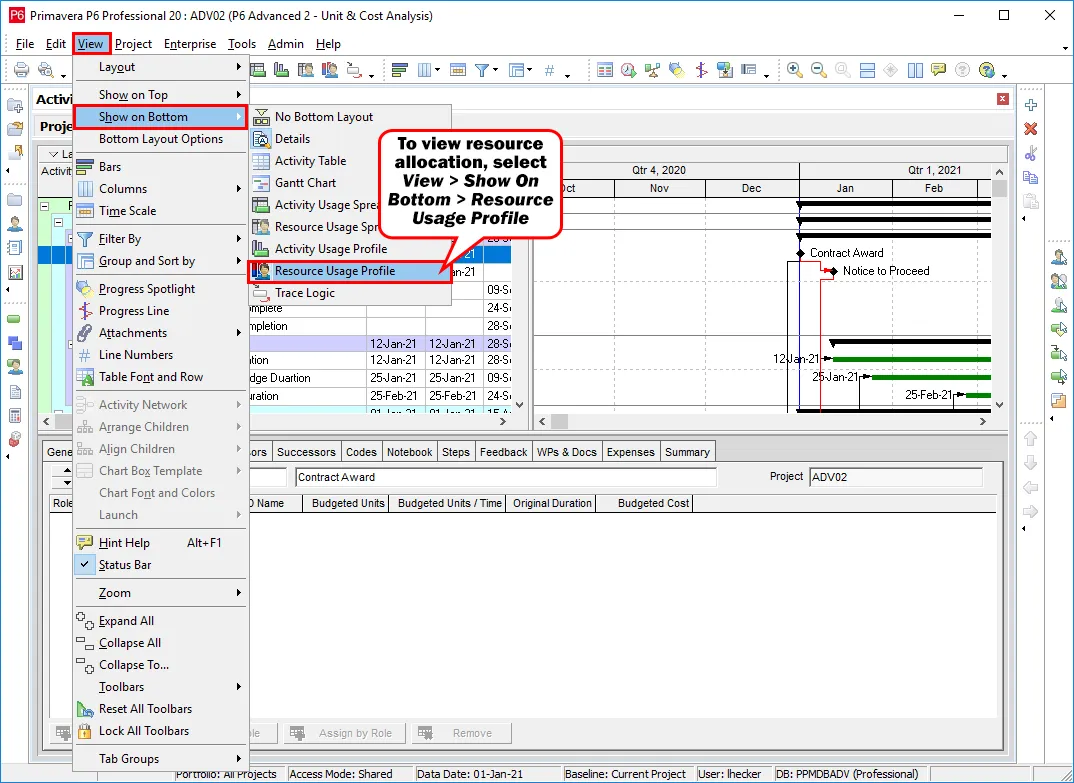The height and width of the screenshot is (783, 1074).
Task: Click the green plus Add icon
Action: coord(1031,105)
